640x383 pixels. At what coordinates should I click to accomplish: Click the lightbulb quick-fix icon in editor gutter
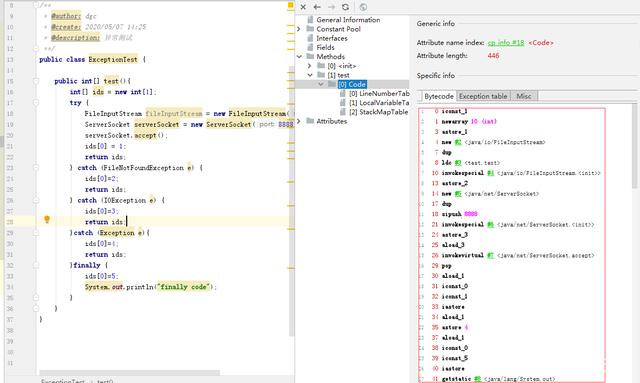pyautogui.click(x=47, y=219)
